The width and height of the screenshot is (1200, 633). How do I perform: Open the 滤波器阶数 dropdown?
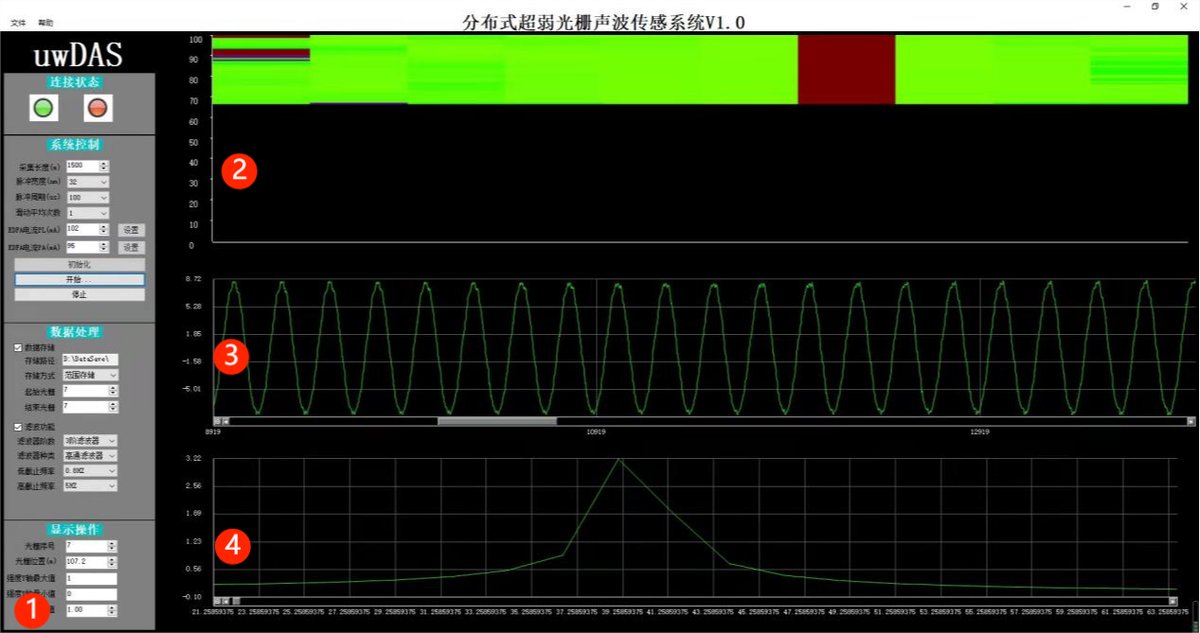(90, 440)
